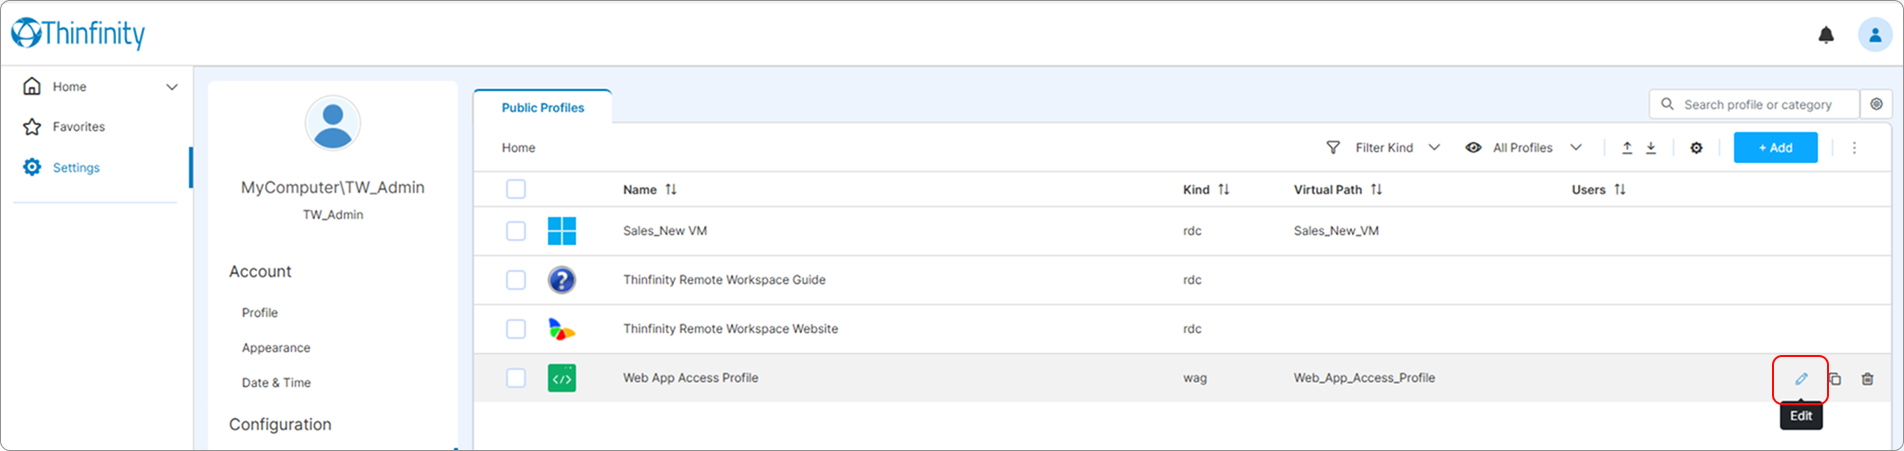1904x451 pixels.
Task: Open profile list settings gear
Action: [1696, 148]
